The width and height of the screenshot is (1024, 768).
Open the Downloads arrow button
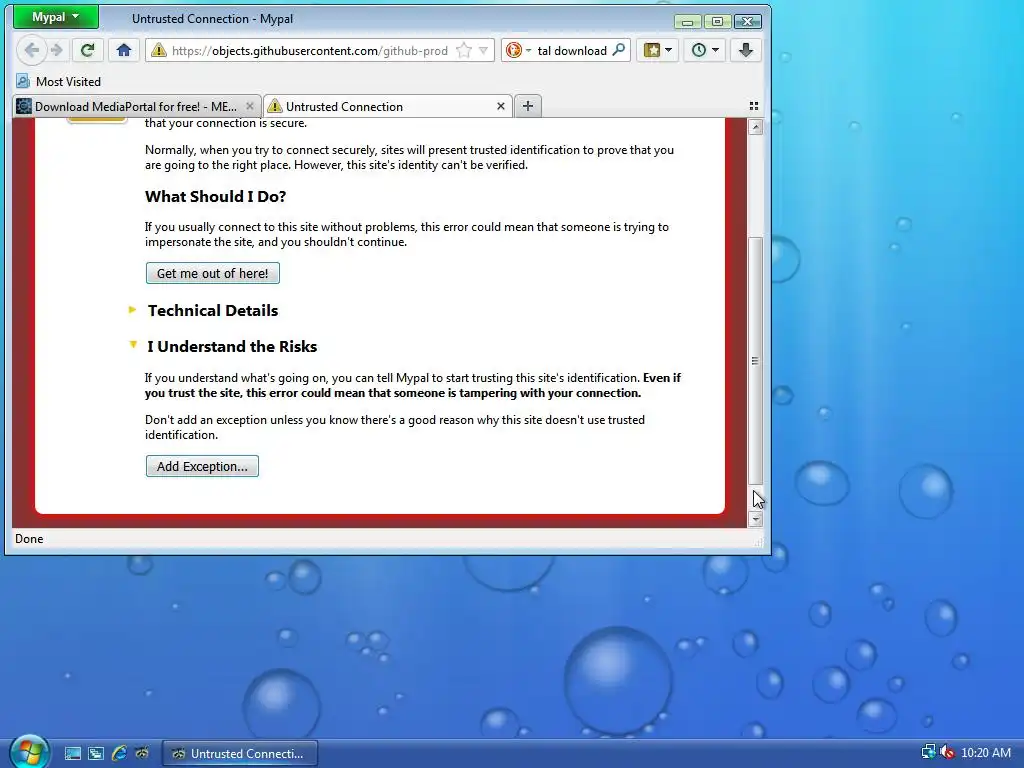(746, 50)
